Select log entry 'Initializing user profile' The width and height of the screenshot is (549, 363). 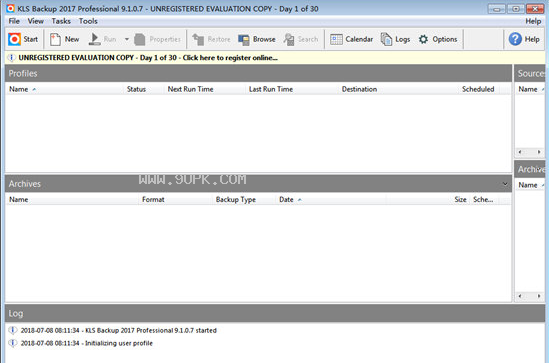(x=86, y=343)
